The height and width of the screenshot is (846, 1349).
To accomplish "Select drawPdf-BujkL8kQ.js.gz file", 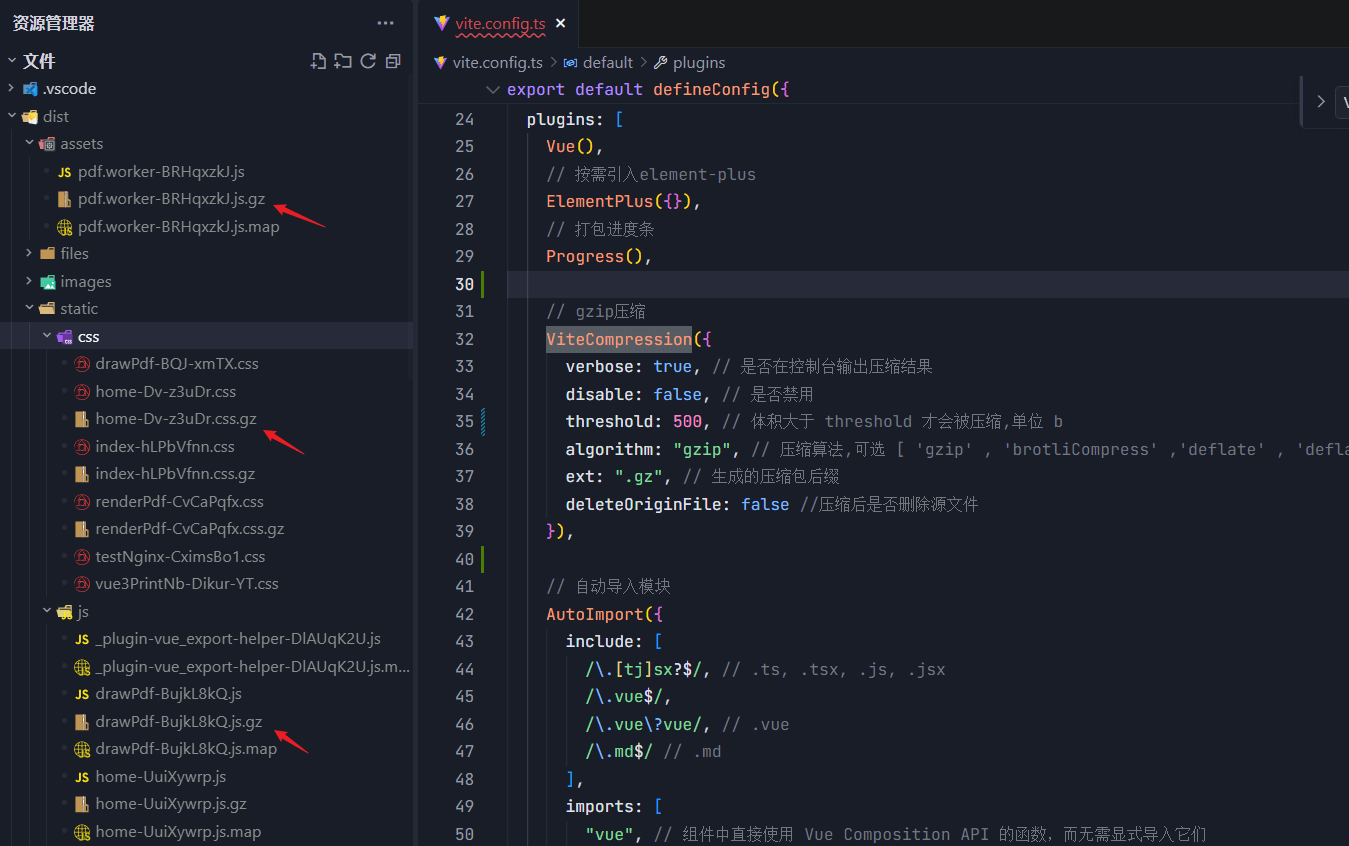I will click(x=178, y=722).
